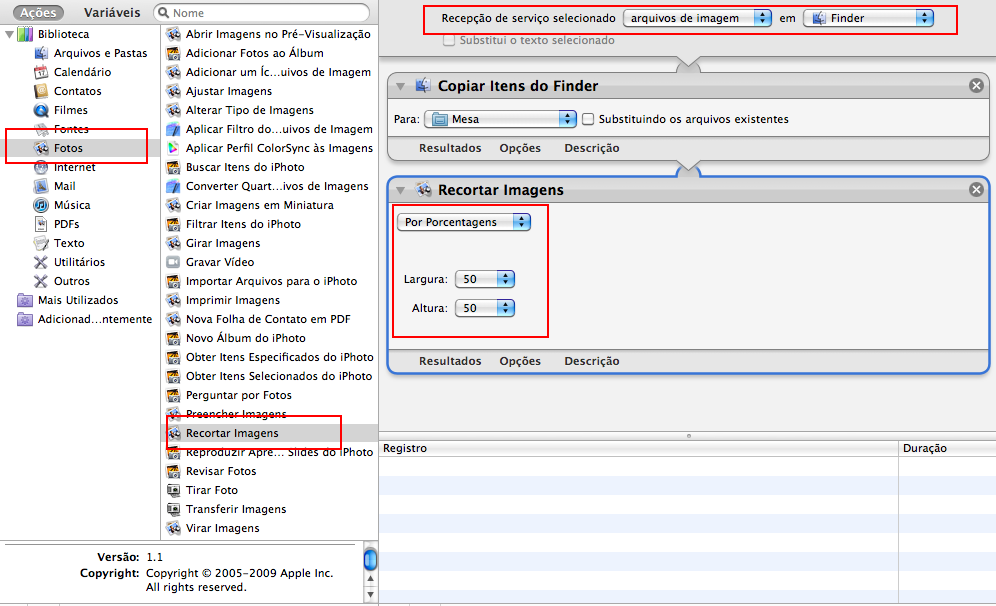The width and height of the screenshot is (996, 606).
Task: Select the Mail category icon
Action: (41, 186)
